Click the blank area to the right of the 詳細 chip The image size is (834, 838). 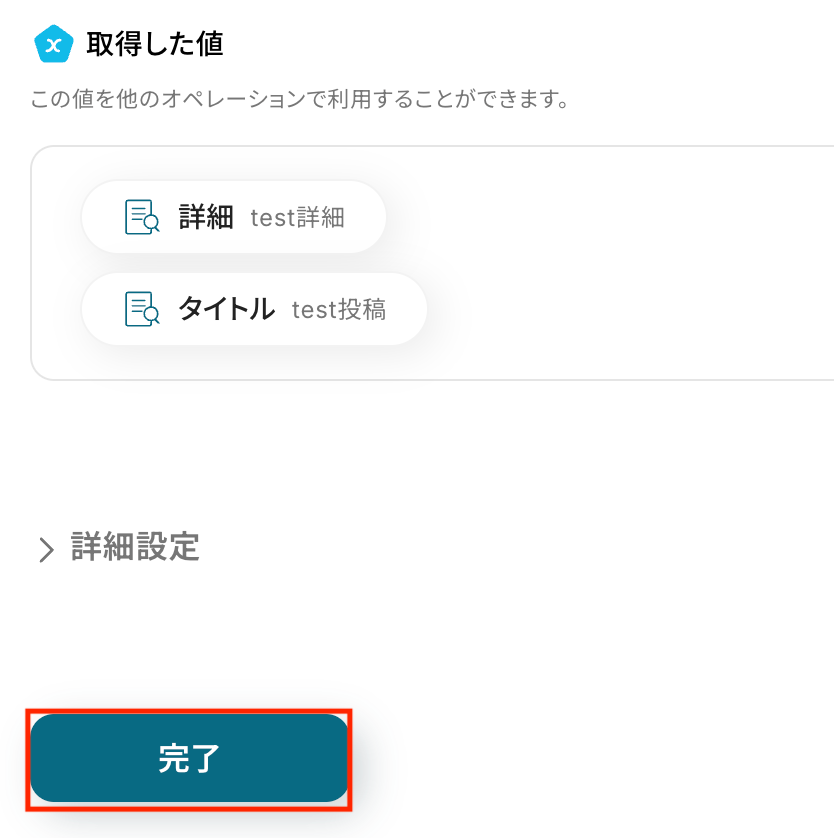(x=600, y=217)
